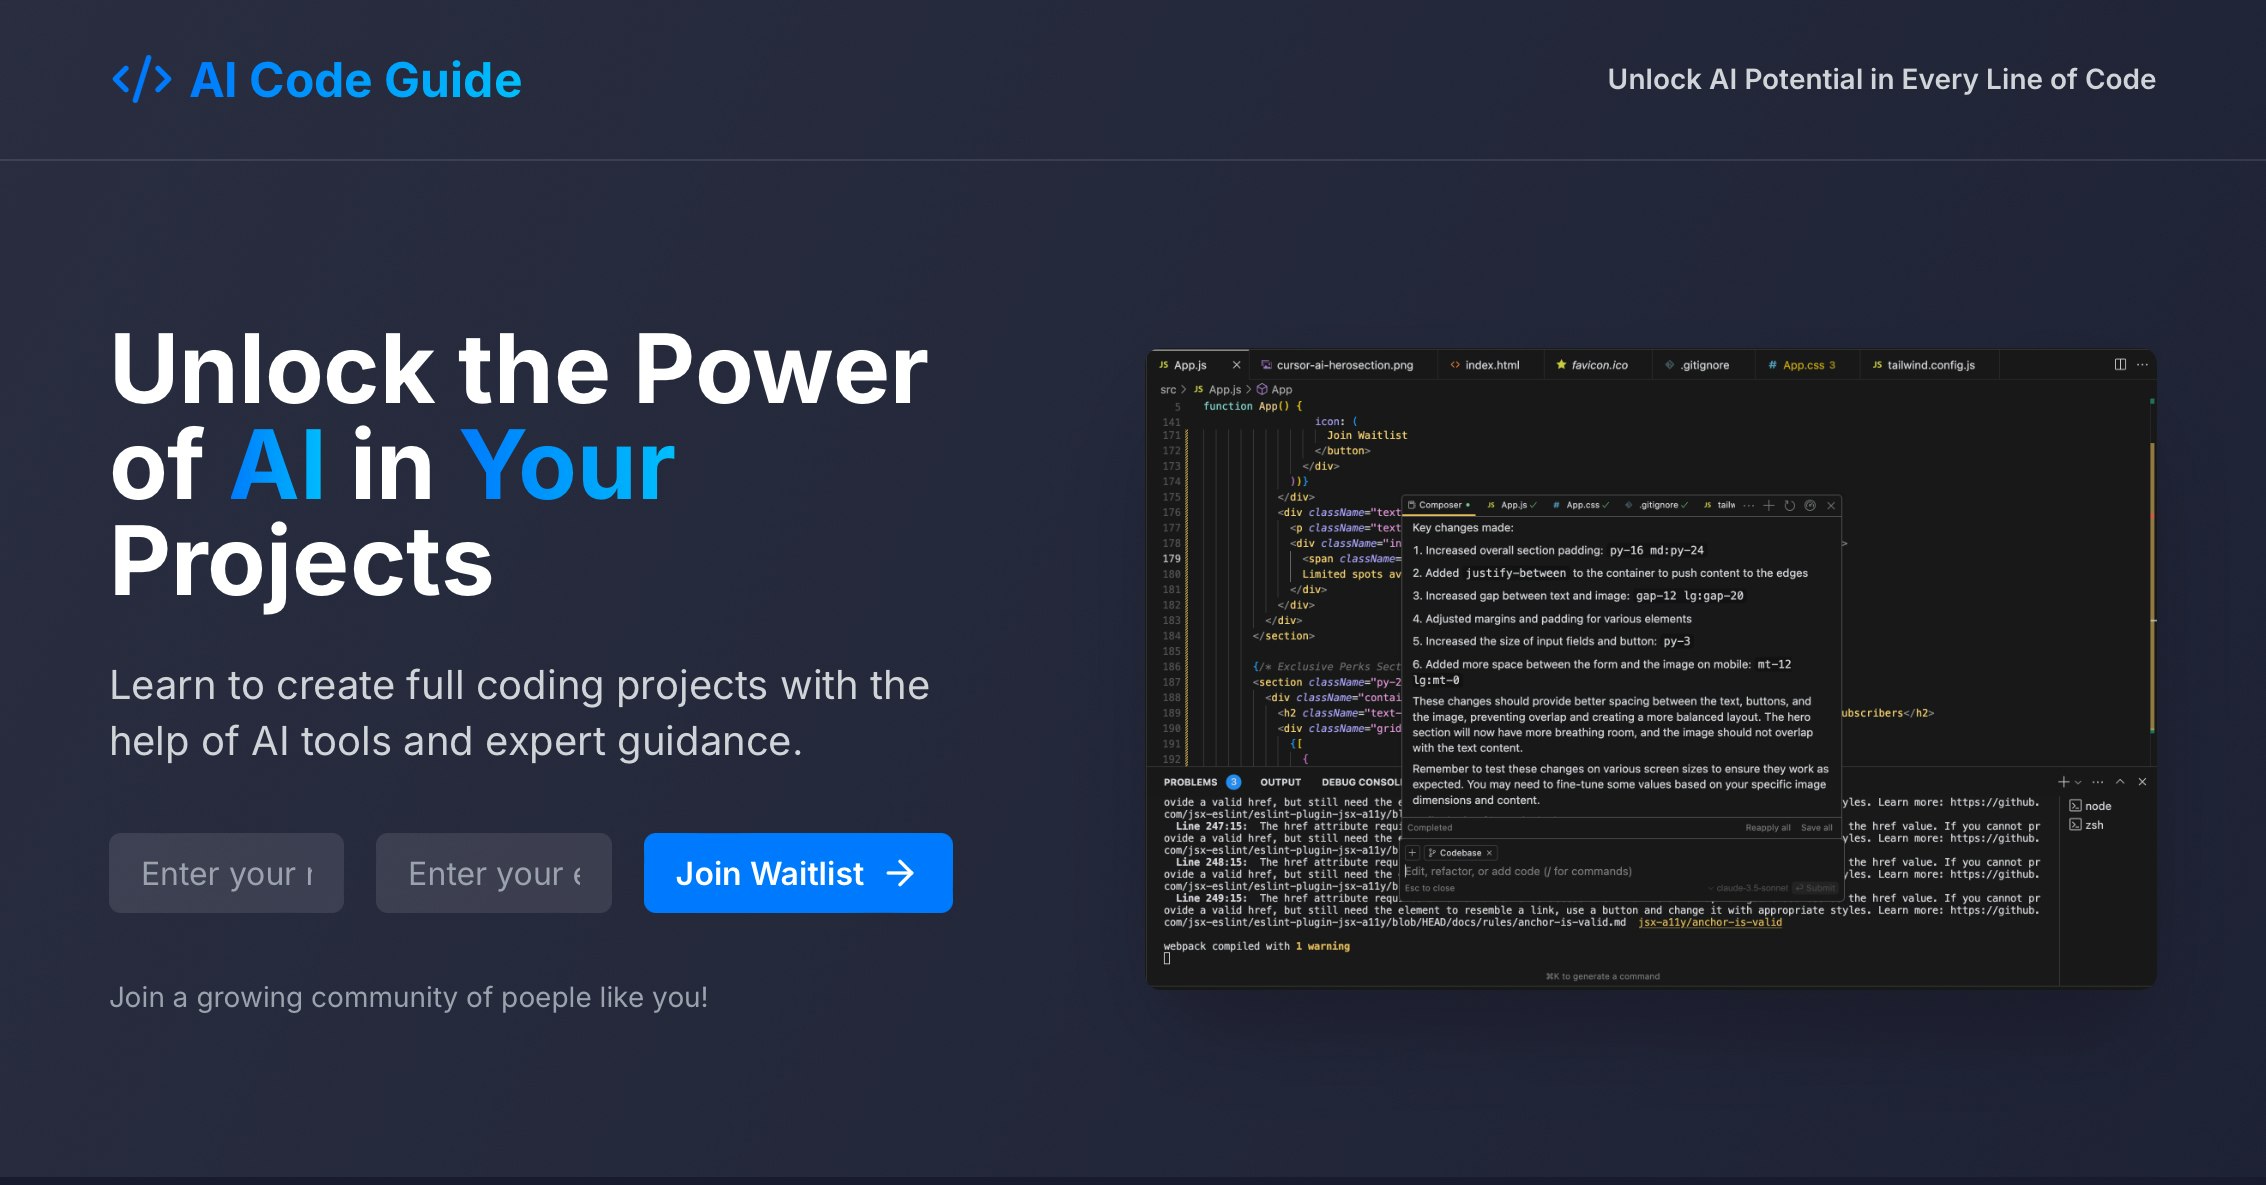Image resolution: width=2266 pixels, height=1185 pixels.
Task: Click the ellipsis icon in the editor tab bar
Action: click(2143, 364)
